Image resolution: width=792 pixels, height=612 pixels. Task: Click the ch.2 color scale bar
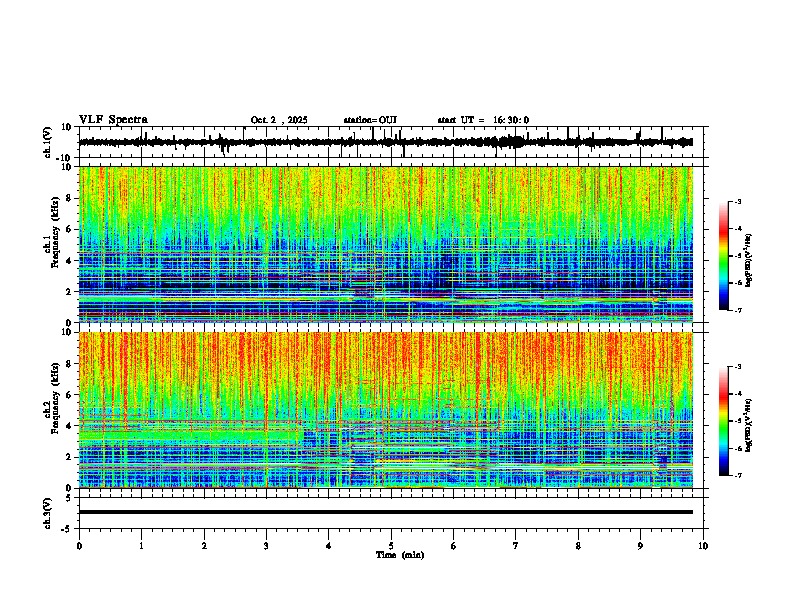pyautogui.click(x=724, y=421)
